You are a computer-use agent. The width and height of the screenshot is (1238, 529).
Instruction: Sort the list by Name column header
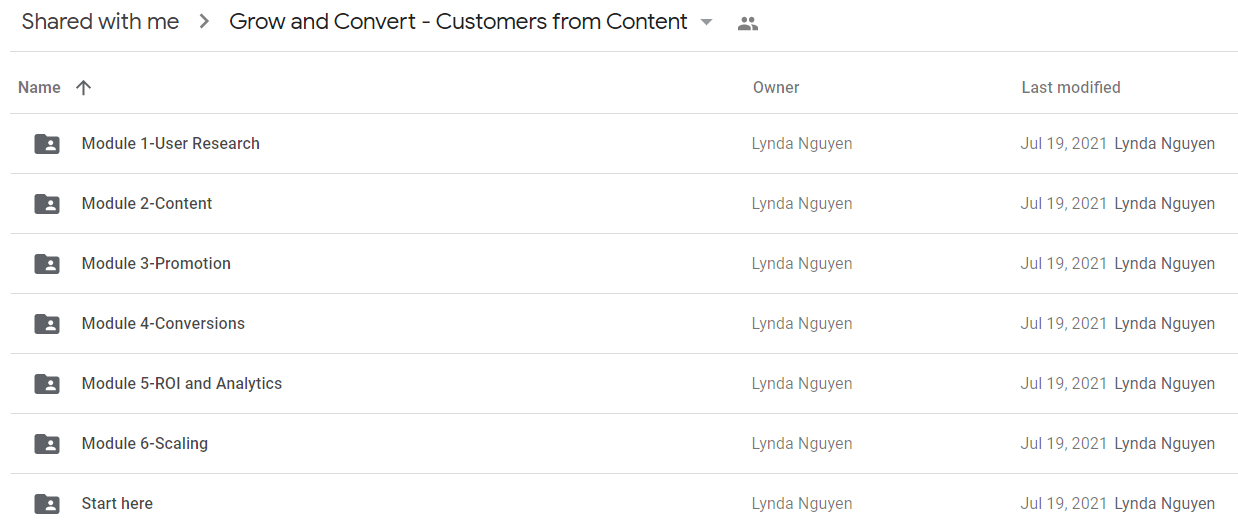[x=39, y=88]
